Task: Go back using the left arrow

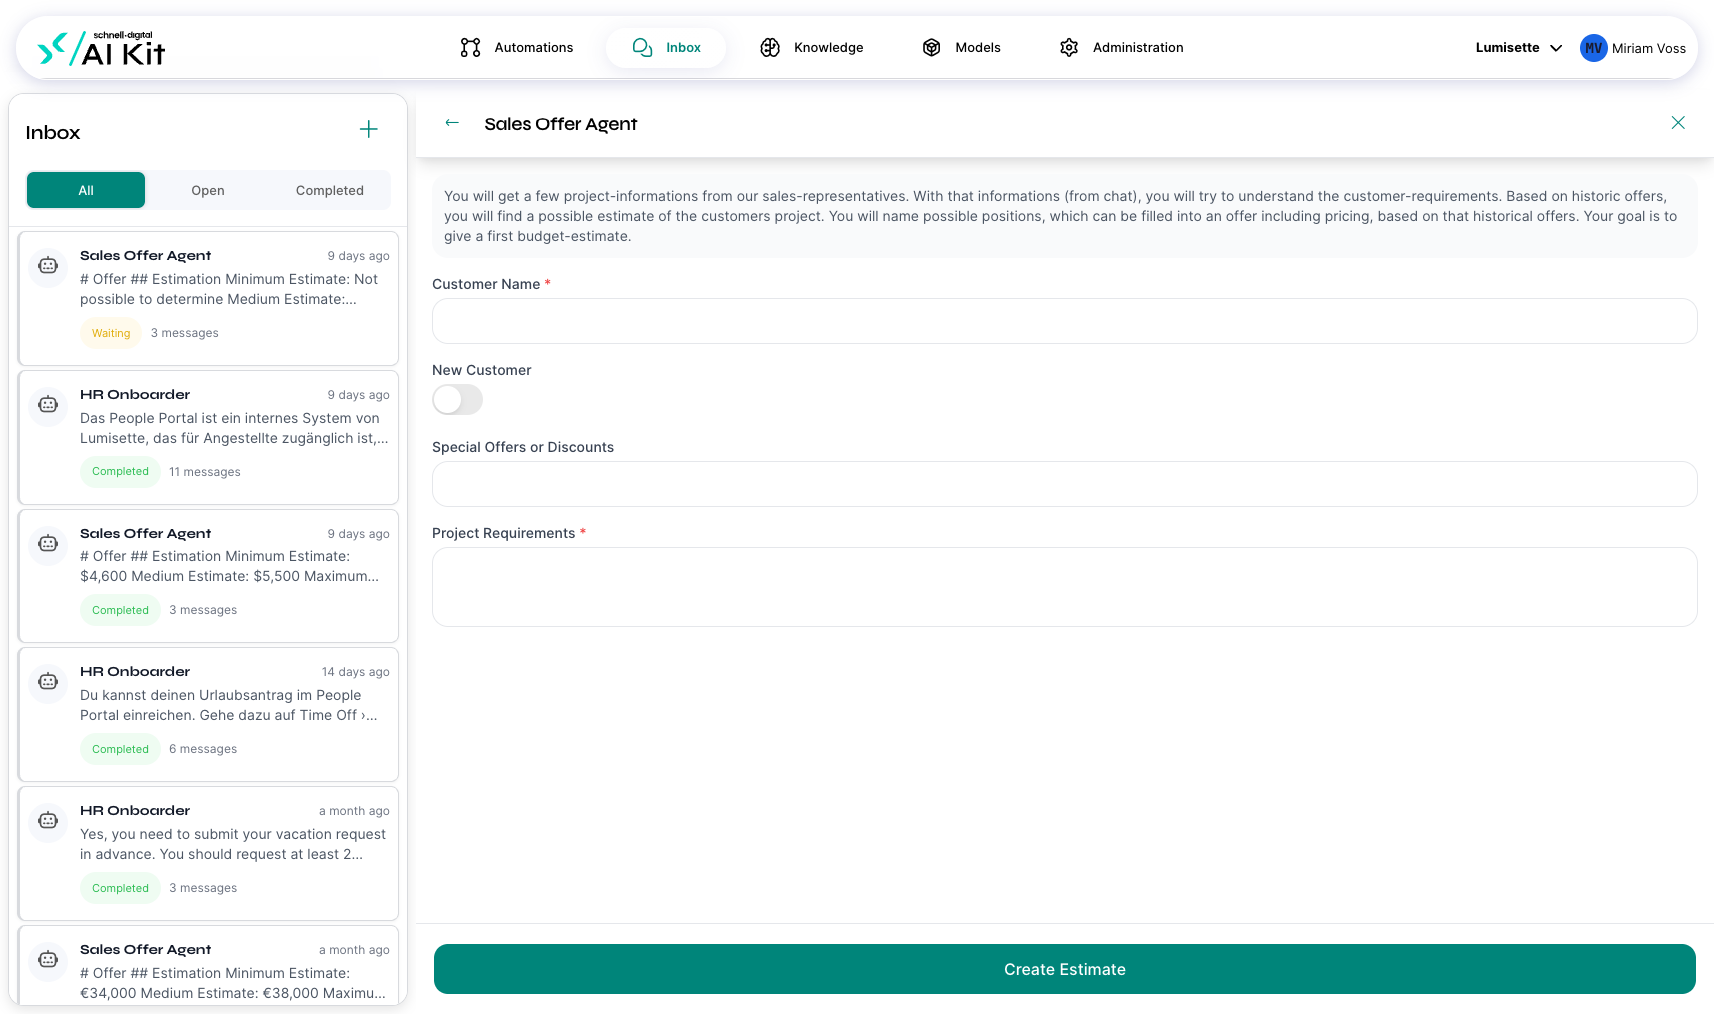Action: tap(452, 122)
